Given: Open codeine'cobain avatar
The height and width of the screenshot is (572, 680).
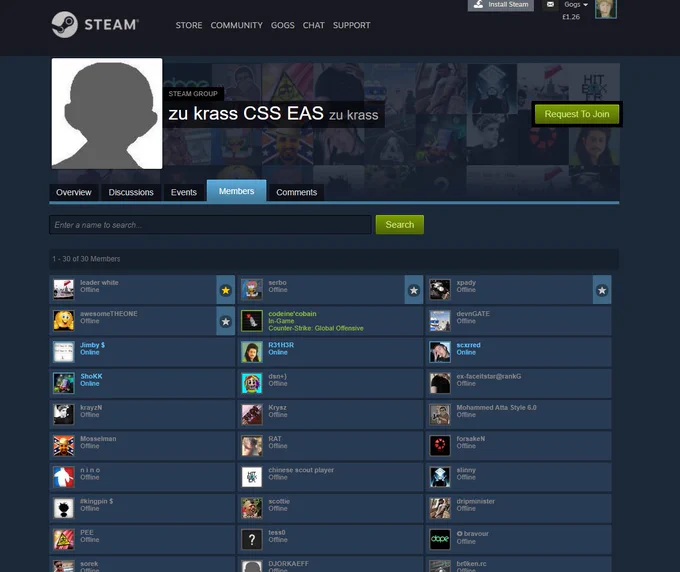Looking at the screenshot, I should (252, 321).
